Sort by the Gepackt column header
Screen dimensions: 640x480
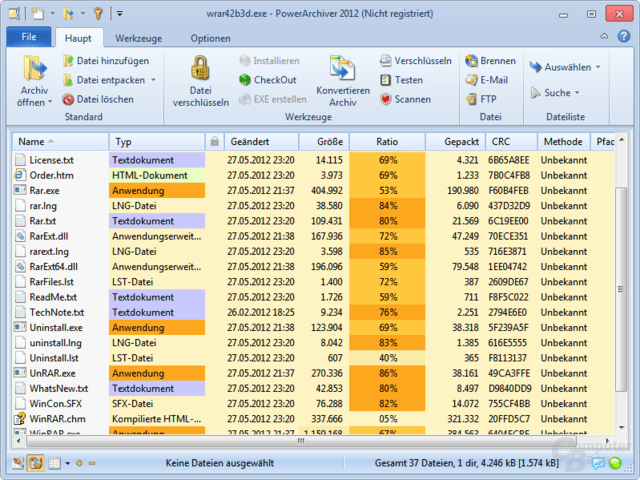point(456,142)
